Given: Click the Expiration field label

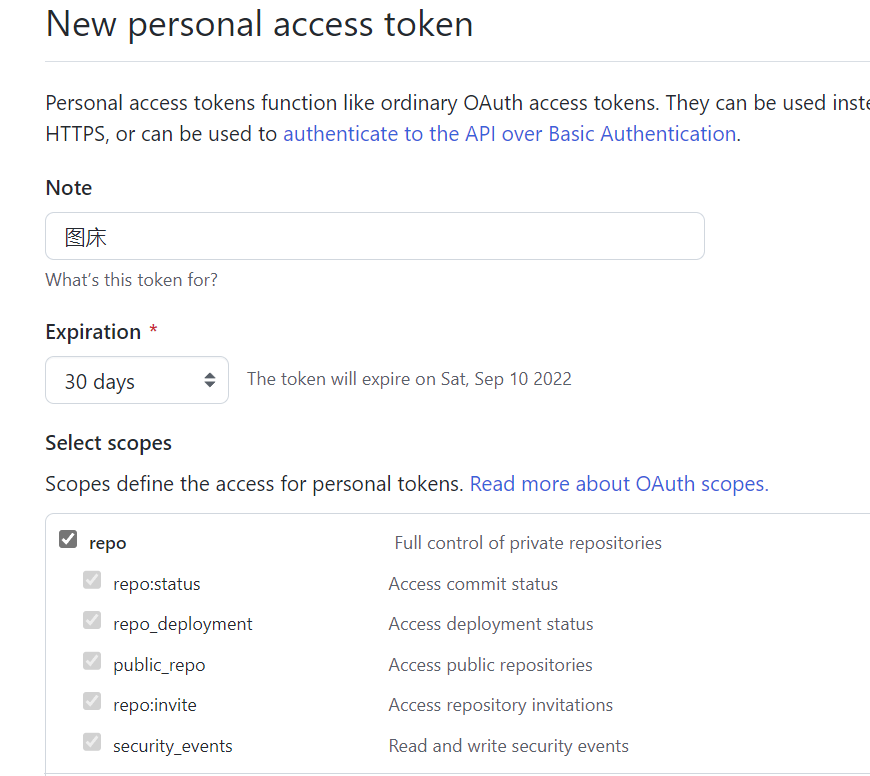Looking at the screenshot, I should (x=93, y=332).
